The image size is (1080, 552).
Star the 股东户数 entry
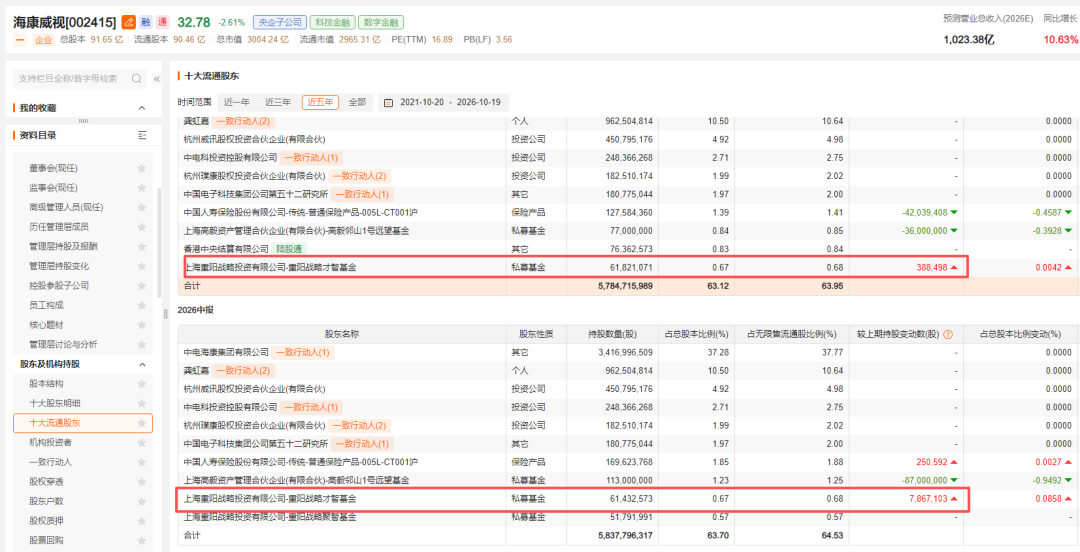tap(142, 501)
